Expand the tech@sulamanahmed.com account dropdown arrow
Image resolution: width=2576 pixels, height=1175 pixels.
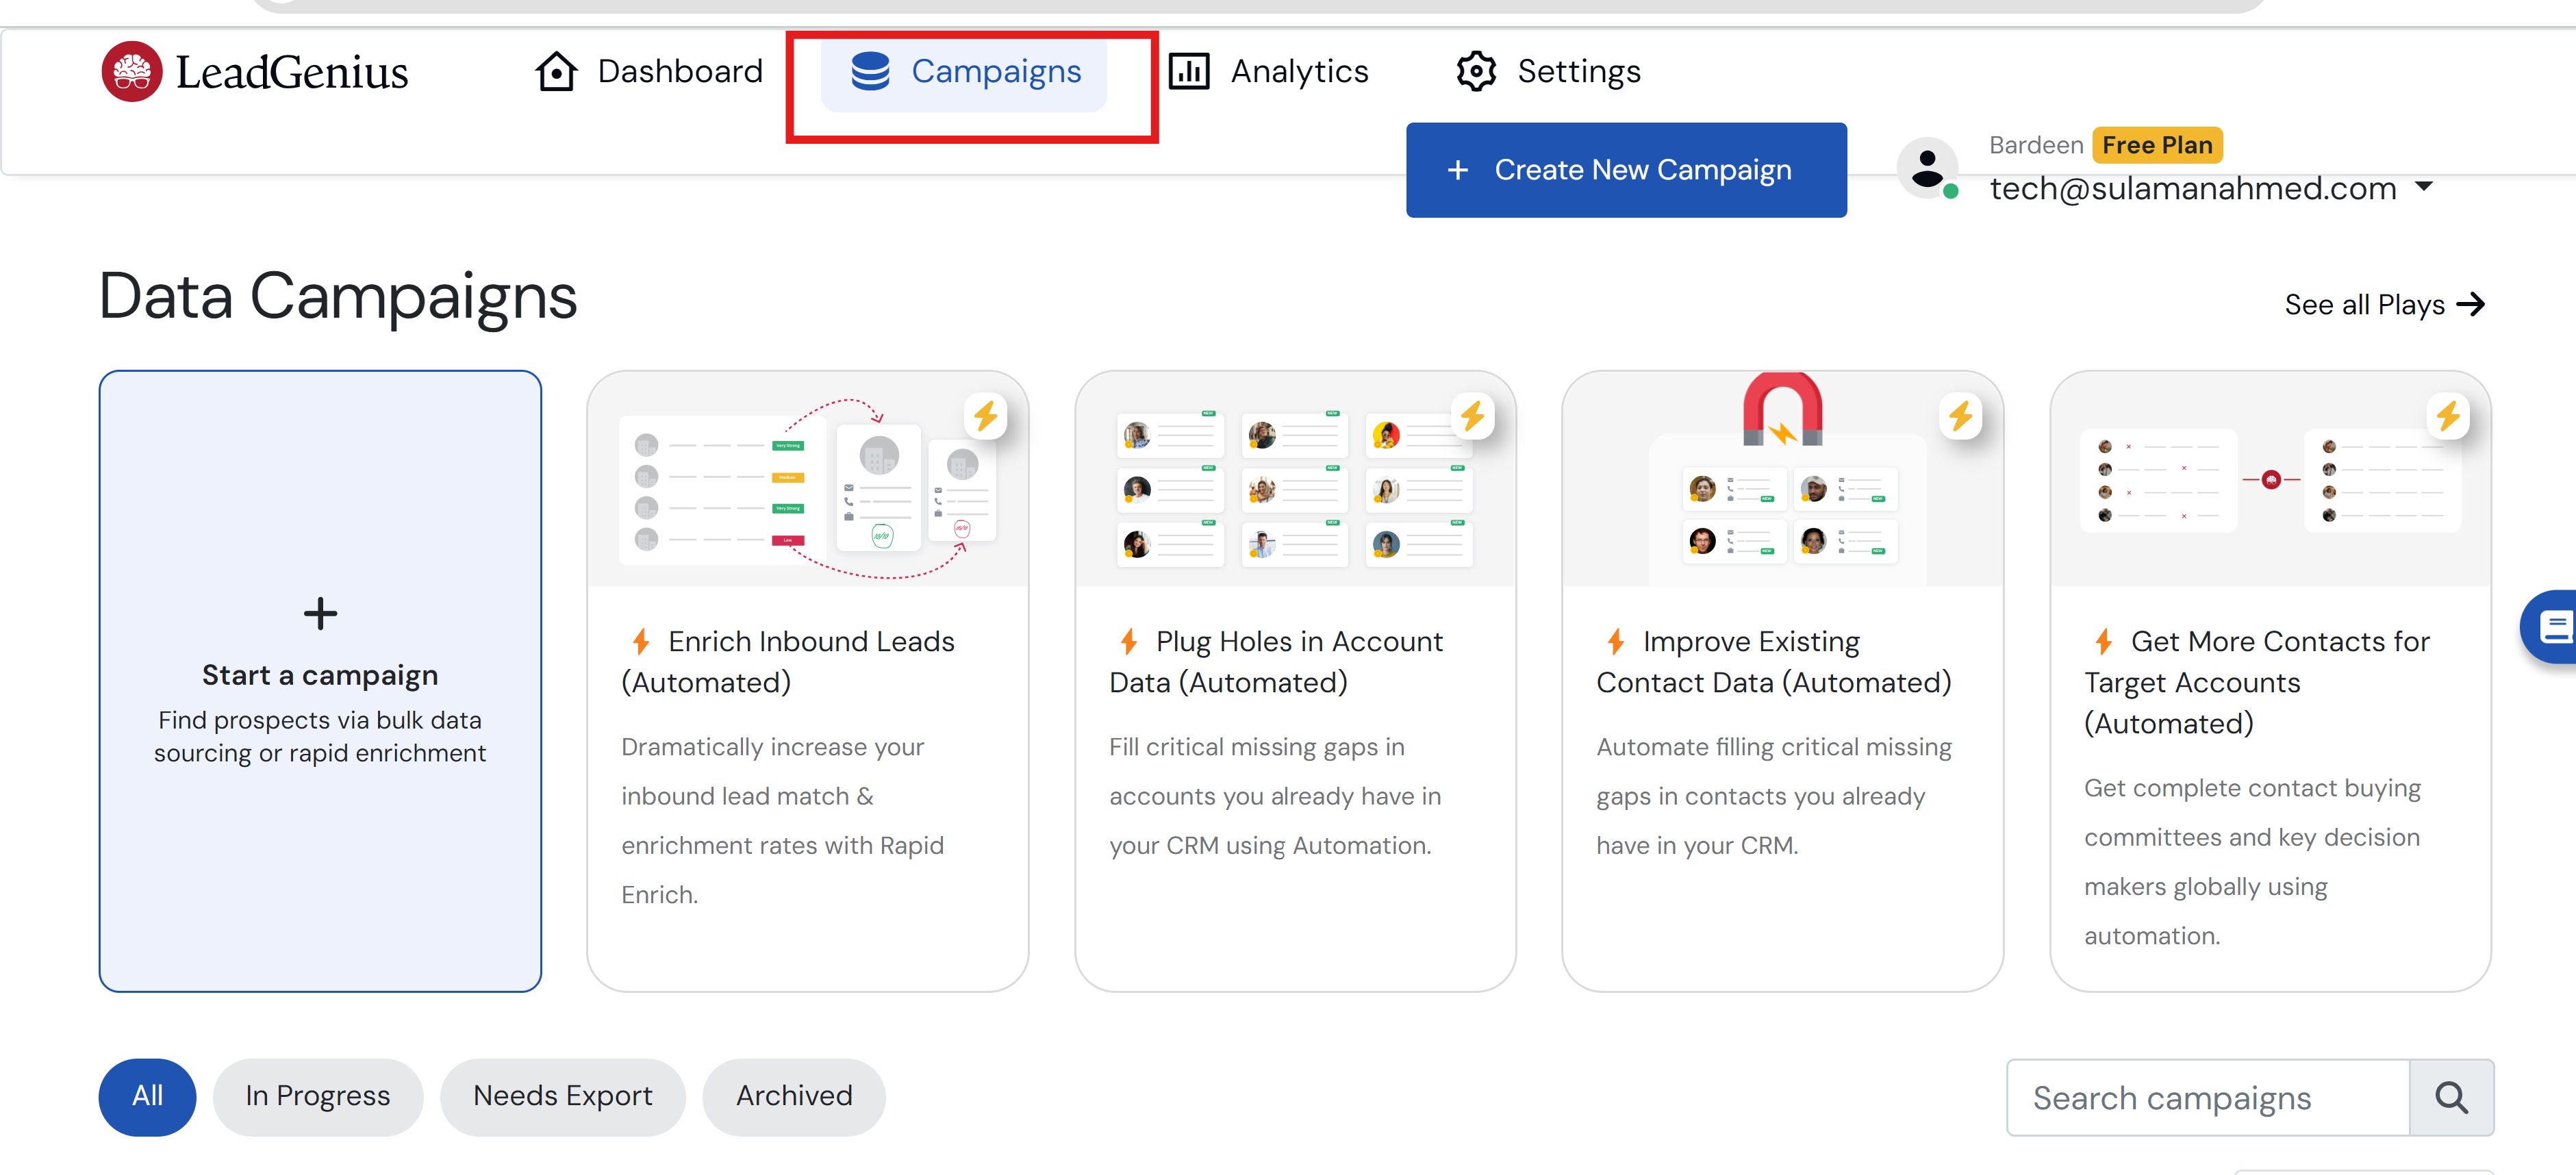[2423, 187]
